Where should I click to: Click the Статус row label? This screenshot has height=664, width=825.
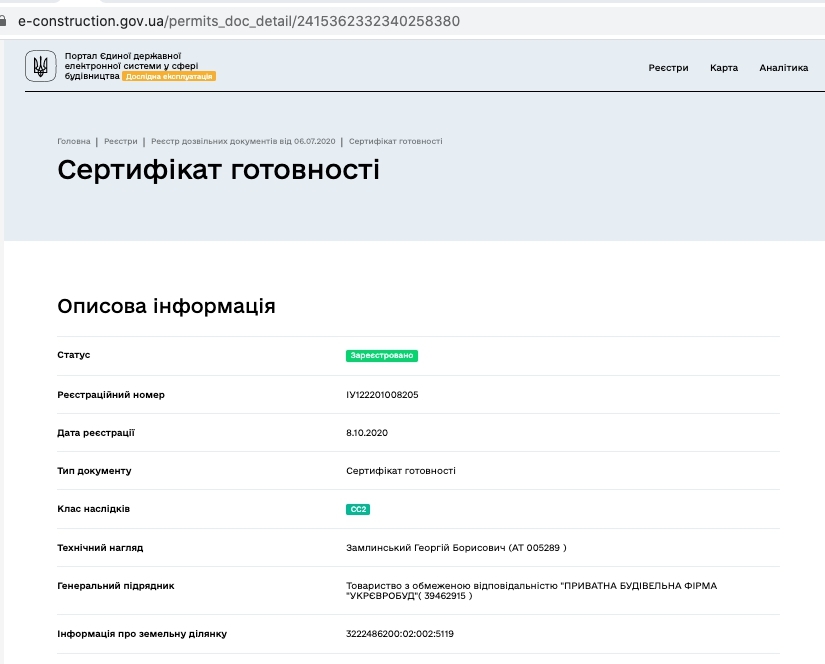[x=74, y=355]
